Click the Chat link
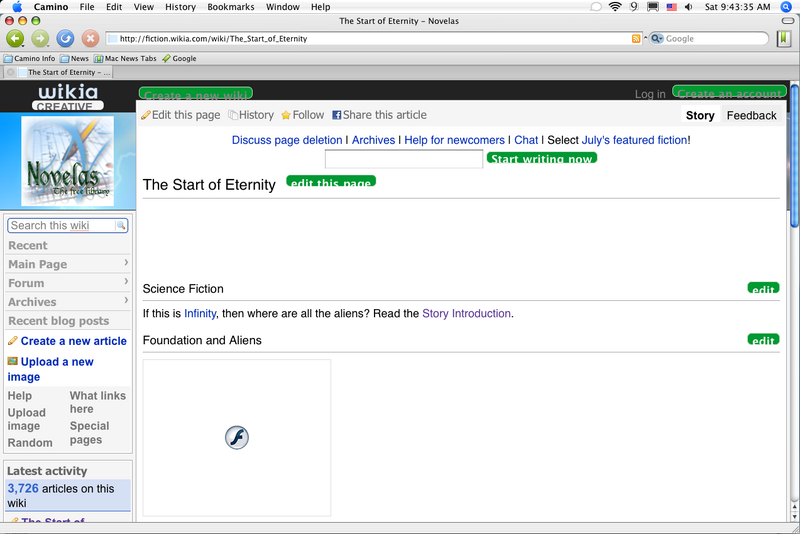The width and height of the screenshot is (800, 534). pyautogui.click(x=526, y=140)
